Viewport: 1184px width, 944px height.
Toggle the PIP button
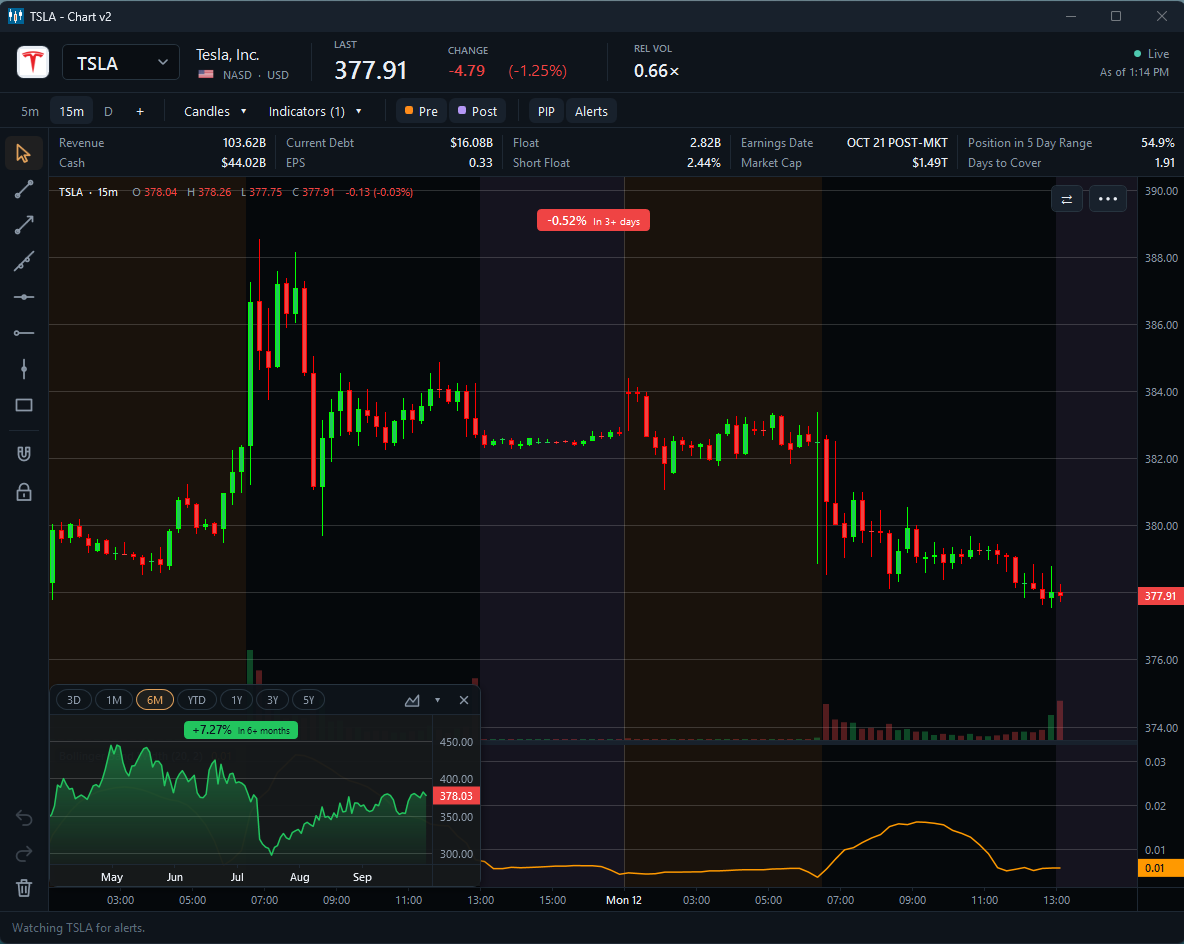tap(546, 111)
